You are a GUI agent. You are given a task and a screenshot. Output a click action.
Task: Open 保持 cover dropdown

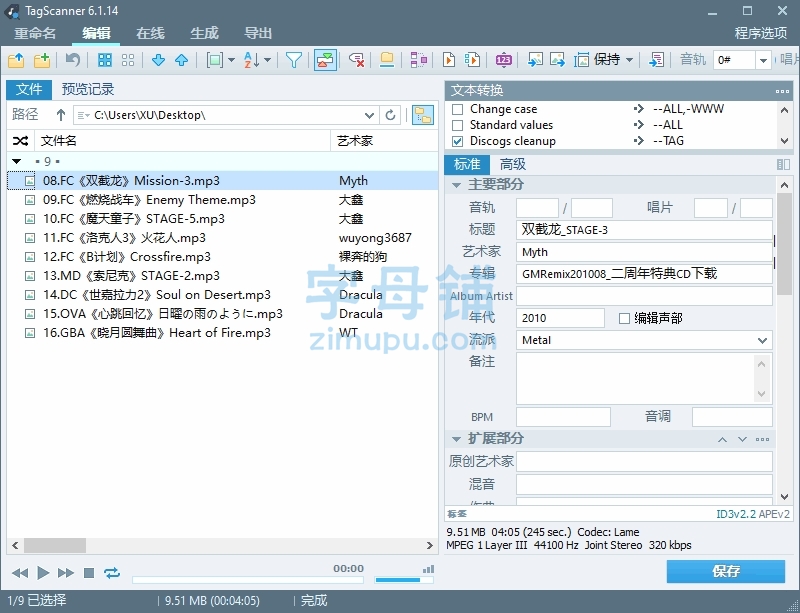(630, 60)
